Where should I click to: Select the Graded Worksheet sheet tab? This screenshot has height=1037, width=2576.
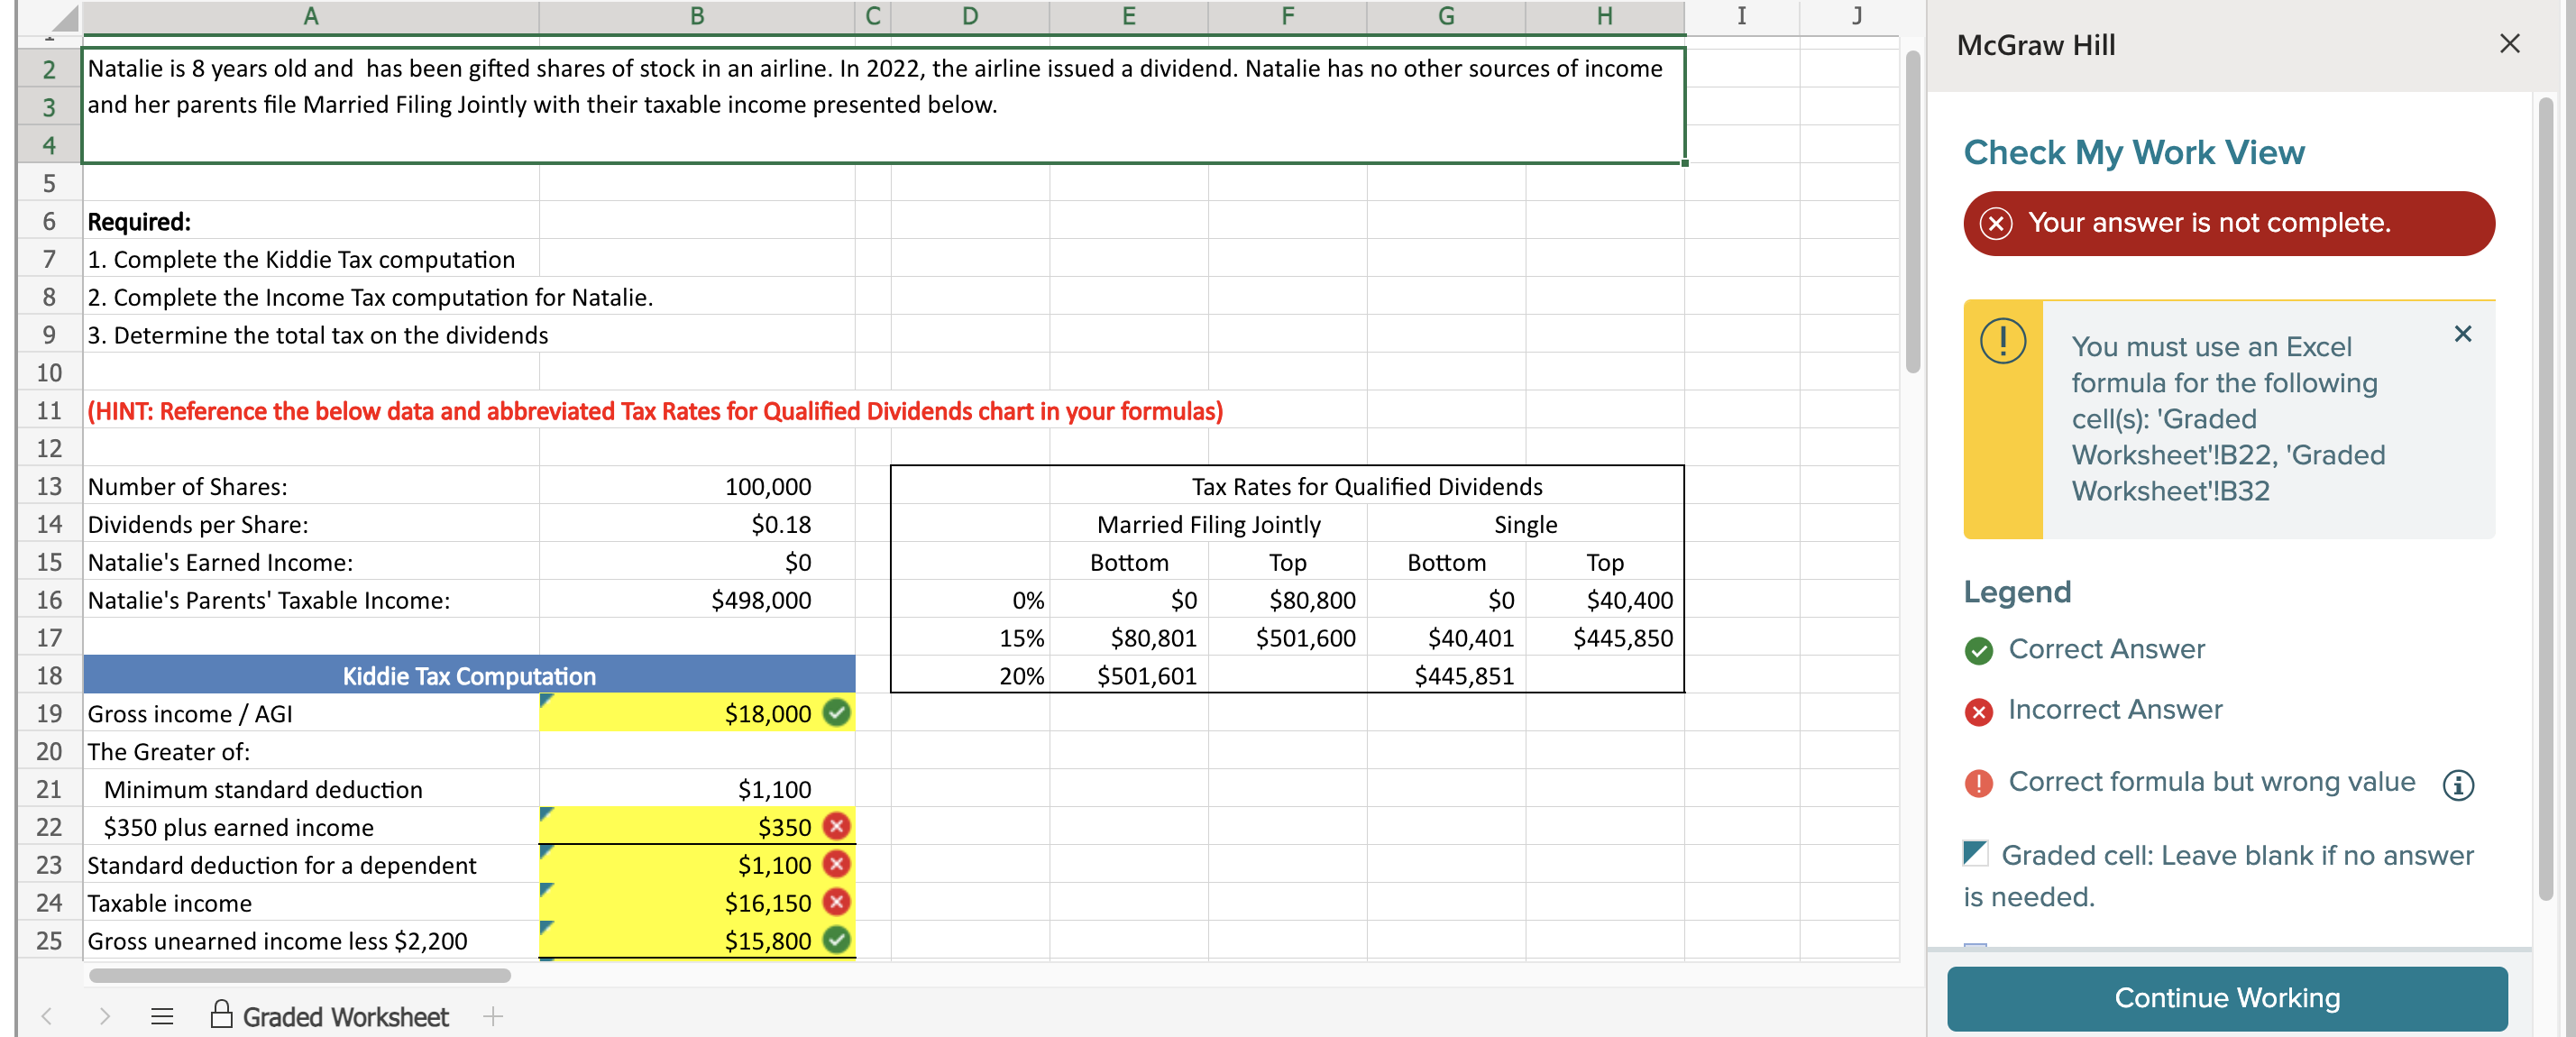coord(345,1016)
